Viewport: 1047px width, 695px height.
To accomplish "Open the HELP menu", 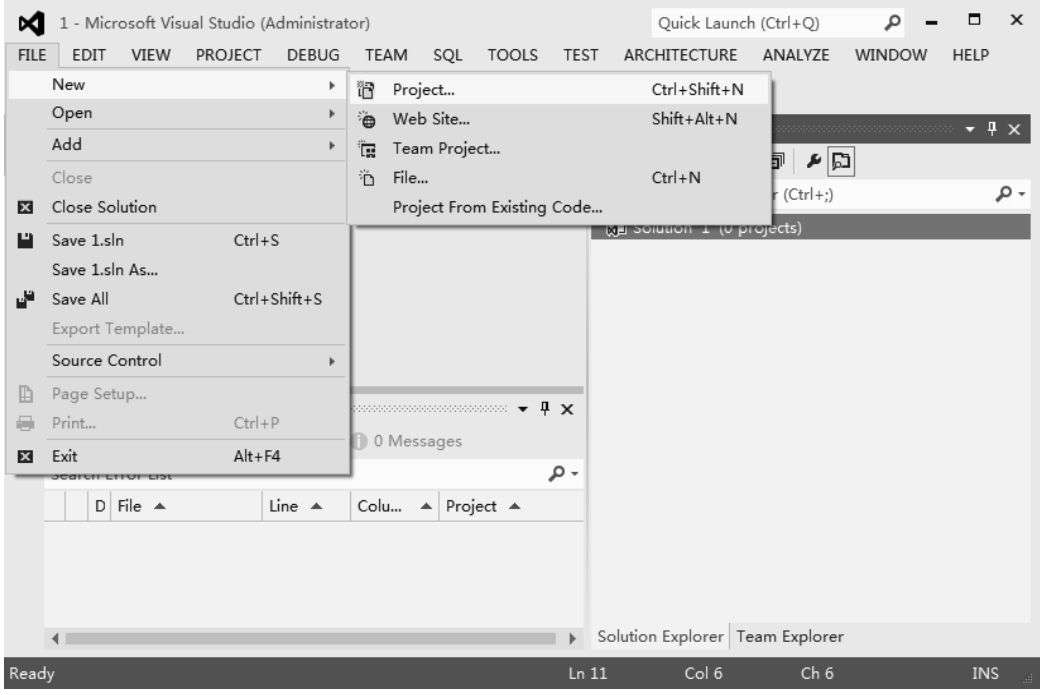I will [970, 55].
